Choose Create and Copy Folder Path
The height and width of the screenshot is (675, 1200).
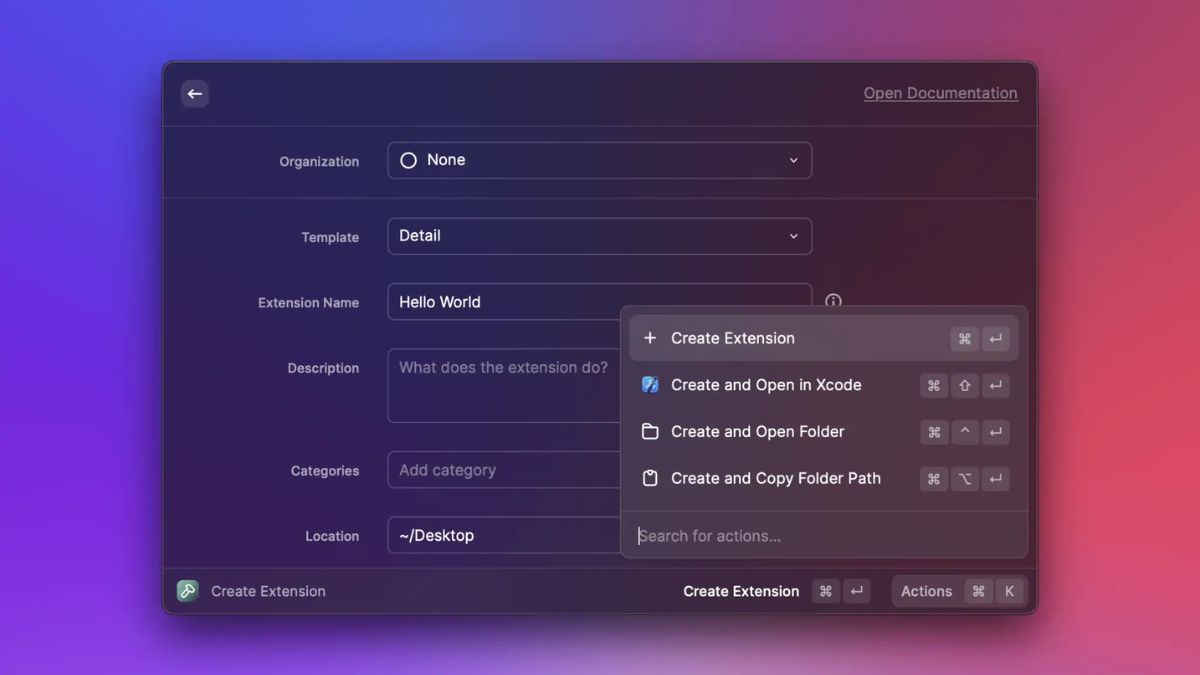pyautogui.click(x=824, y=478)
